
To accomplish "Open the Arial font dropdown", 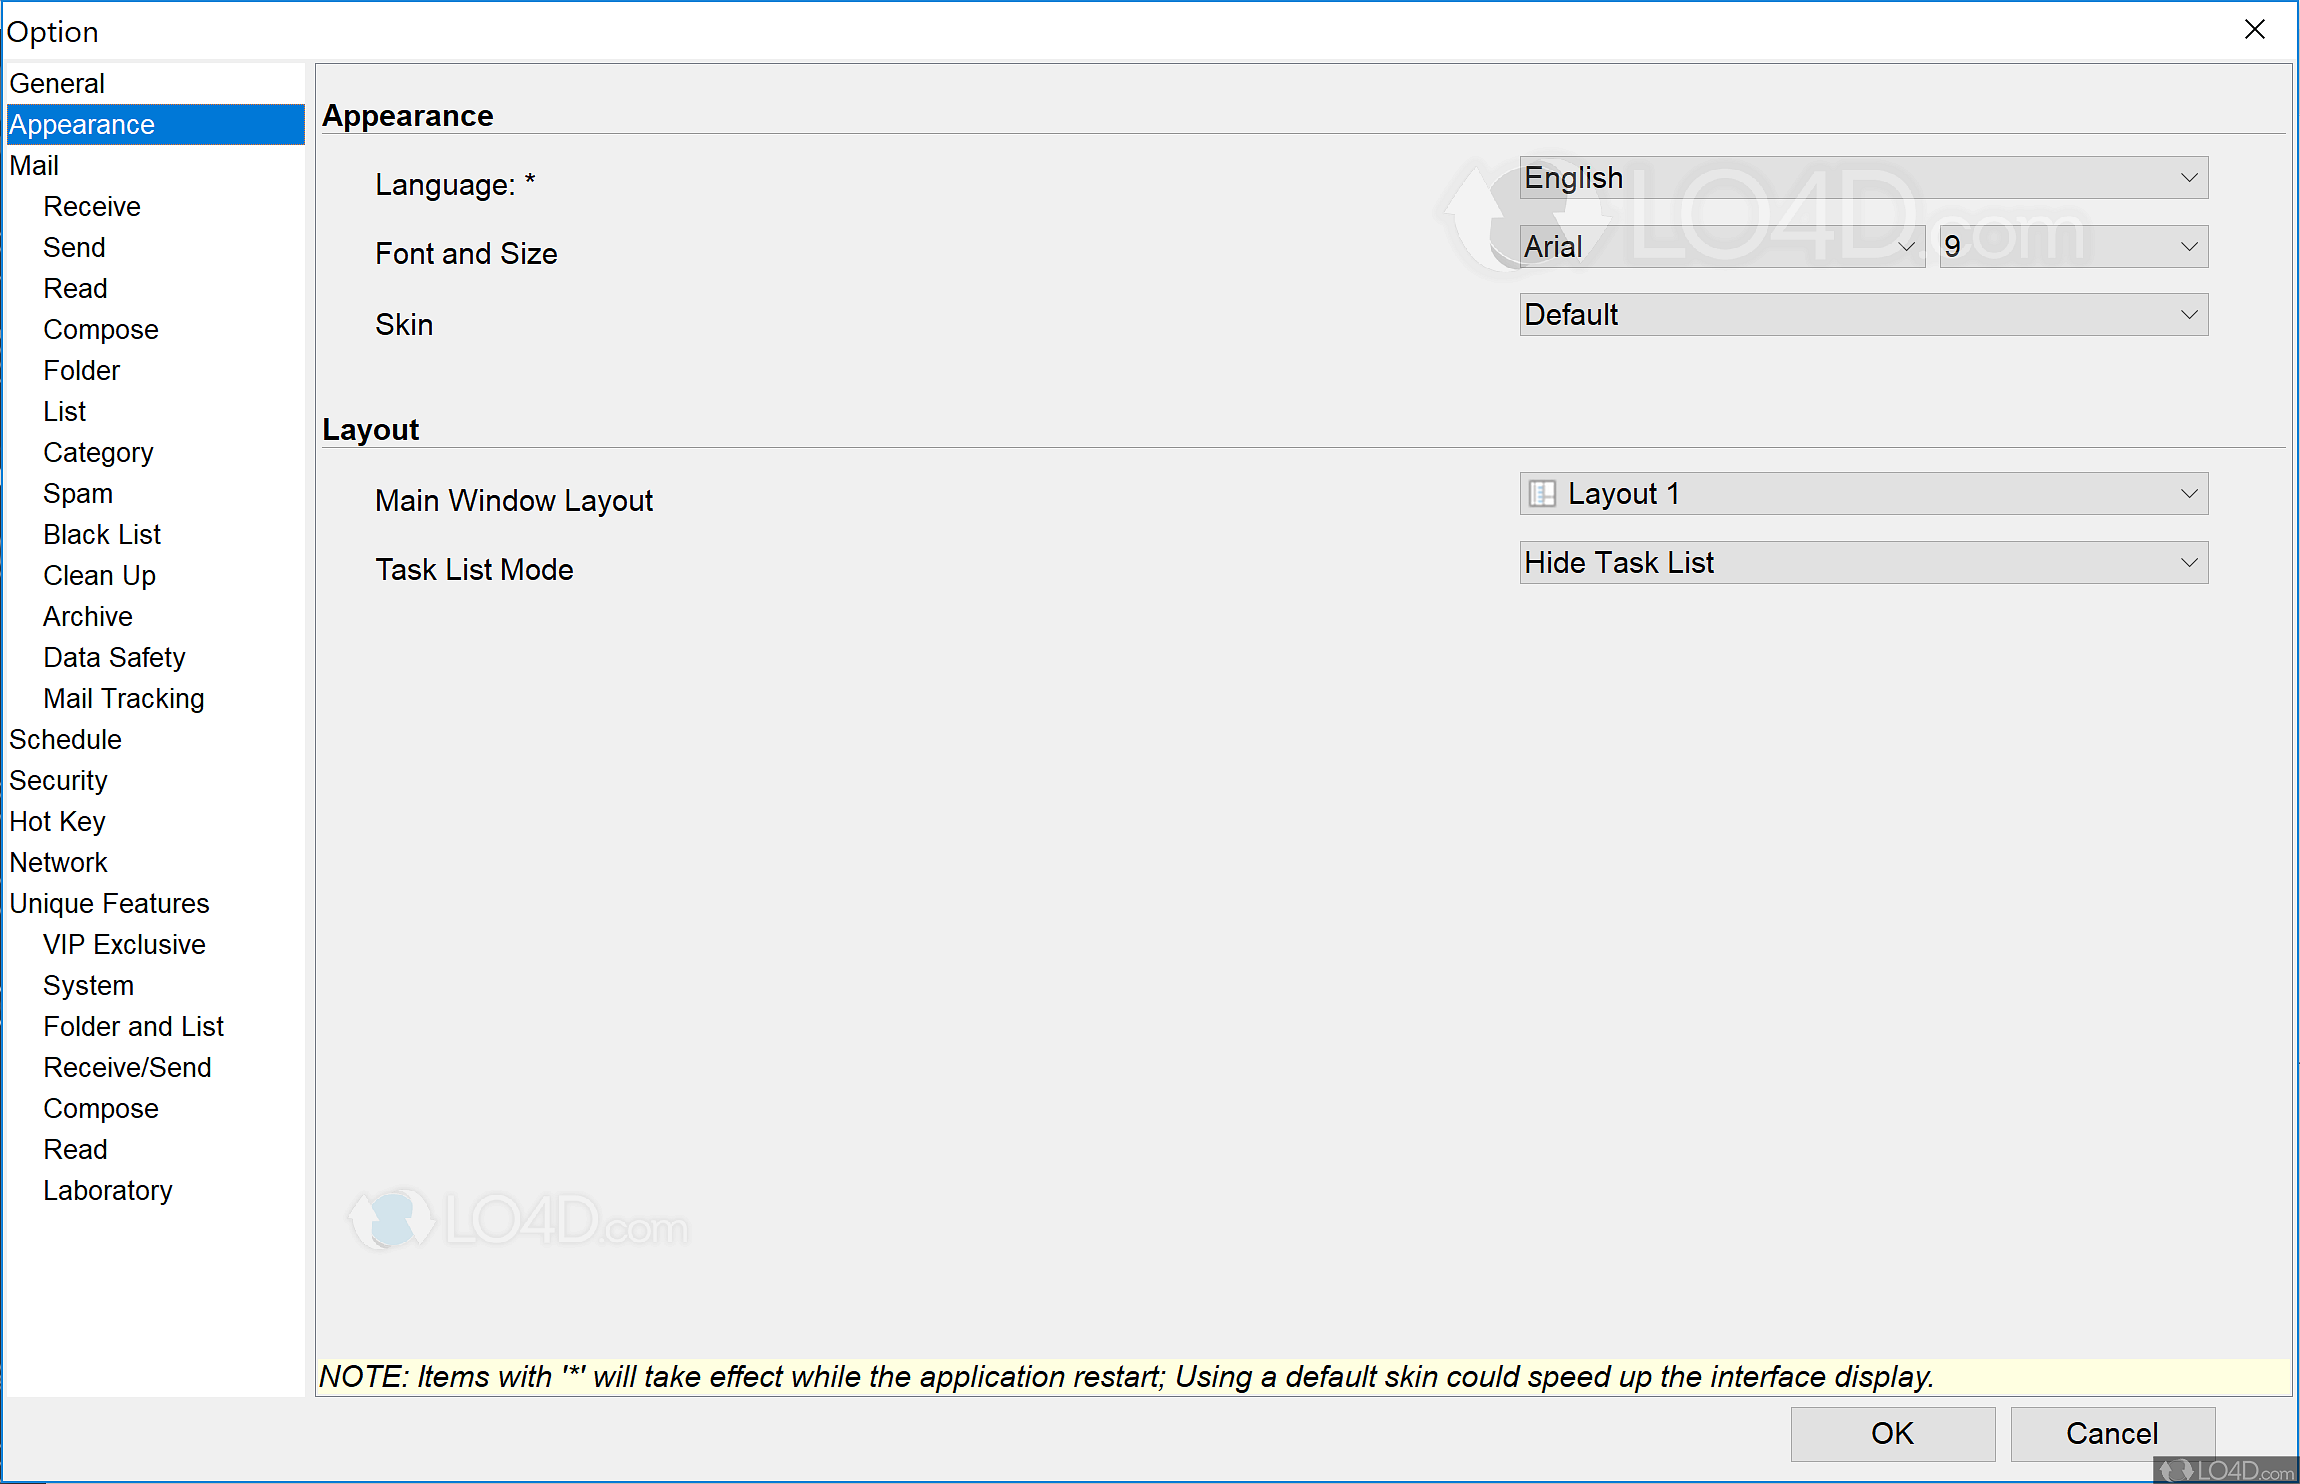I will coord(1721,247).
